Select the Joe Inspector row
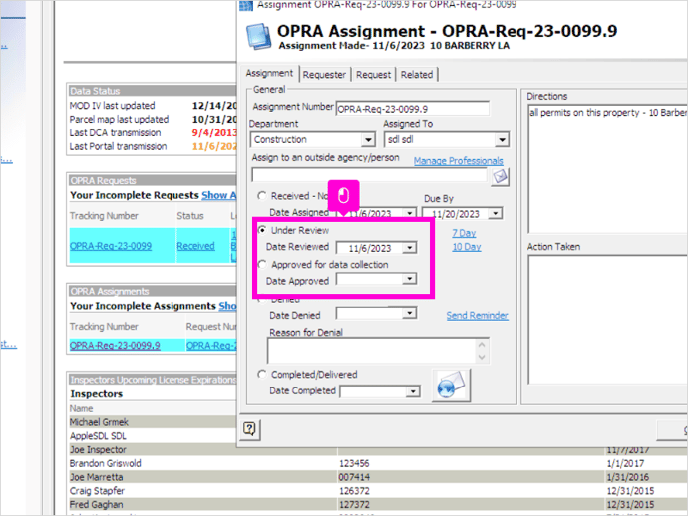Image resolution: width=688 pixels, height=516 pixels. (x=377, y=449)
